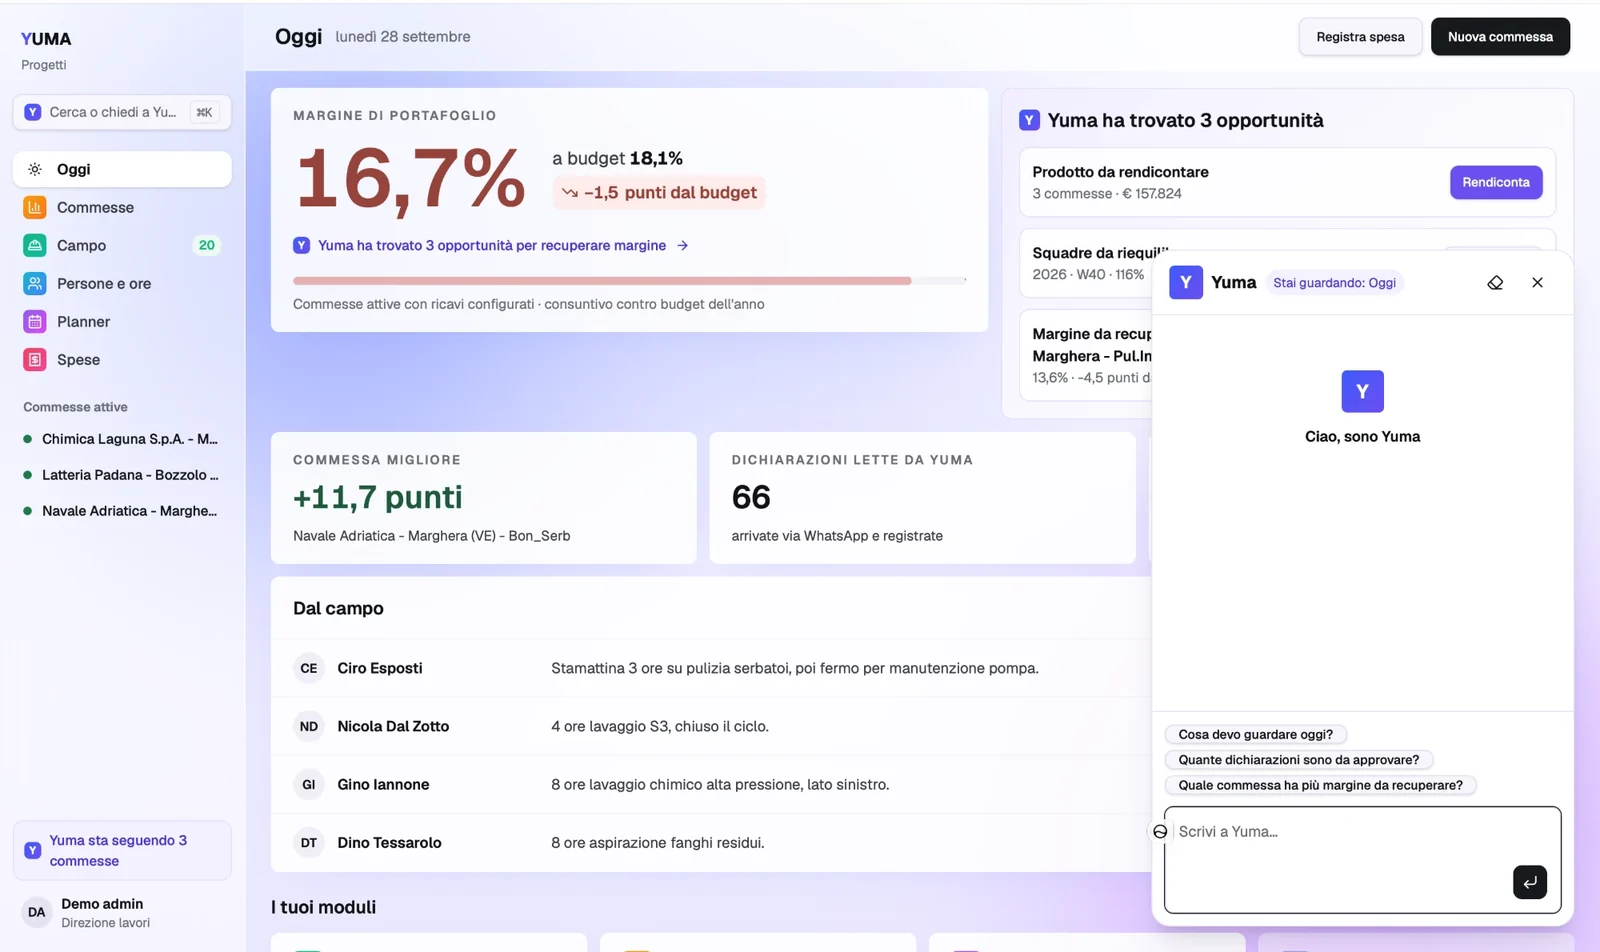The image size is (1600, 952).
Task: Go to Spese in sidebar
Action: tap(122, 359)
